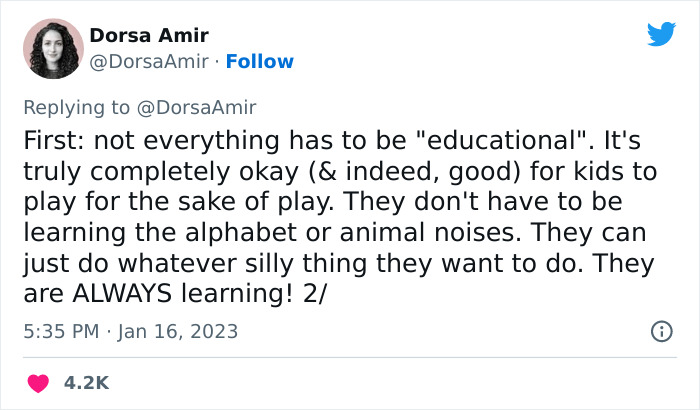Viewport: 700px width, 410px height.
Task: Click the Jan 16, 2023 date
Action: coord(179,331)
